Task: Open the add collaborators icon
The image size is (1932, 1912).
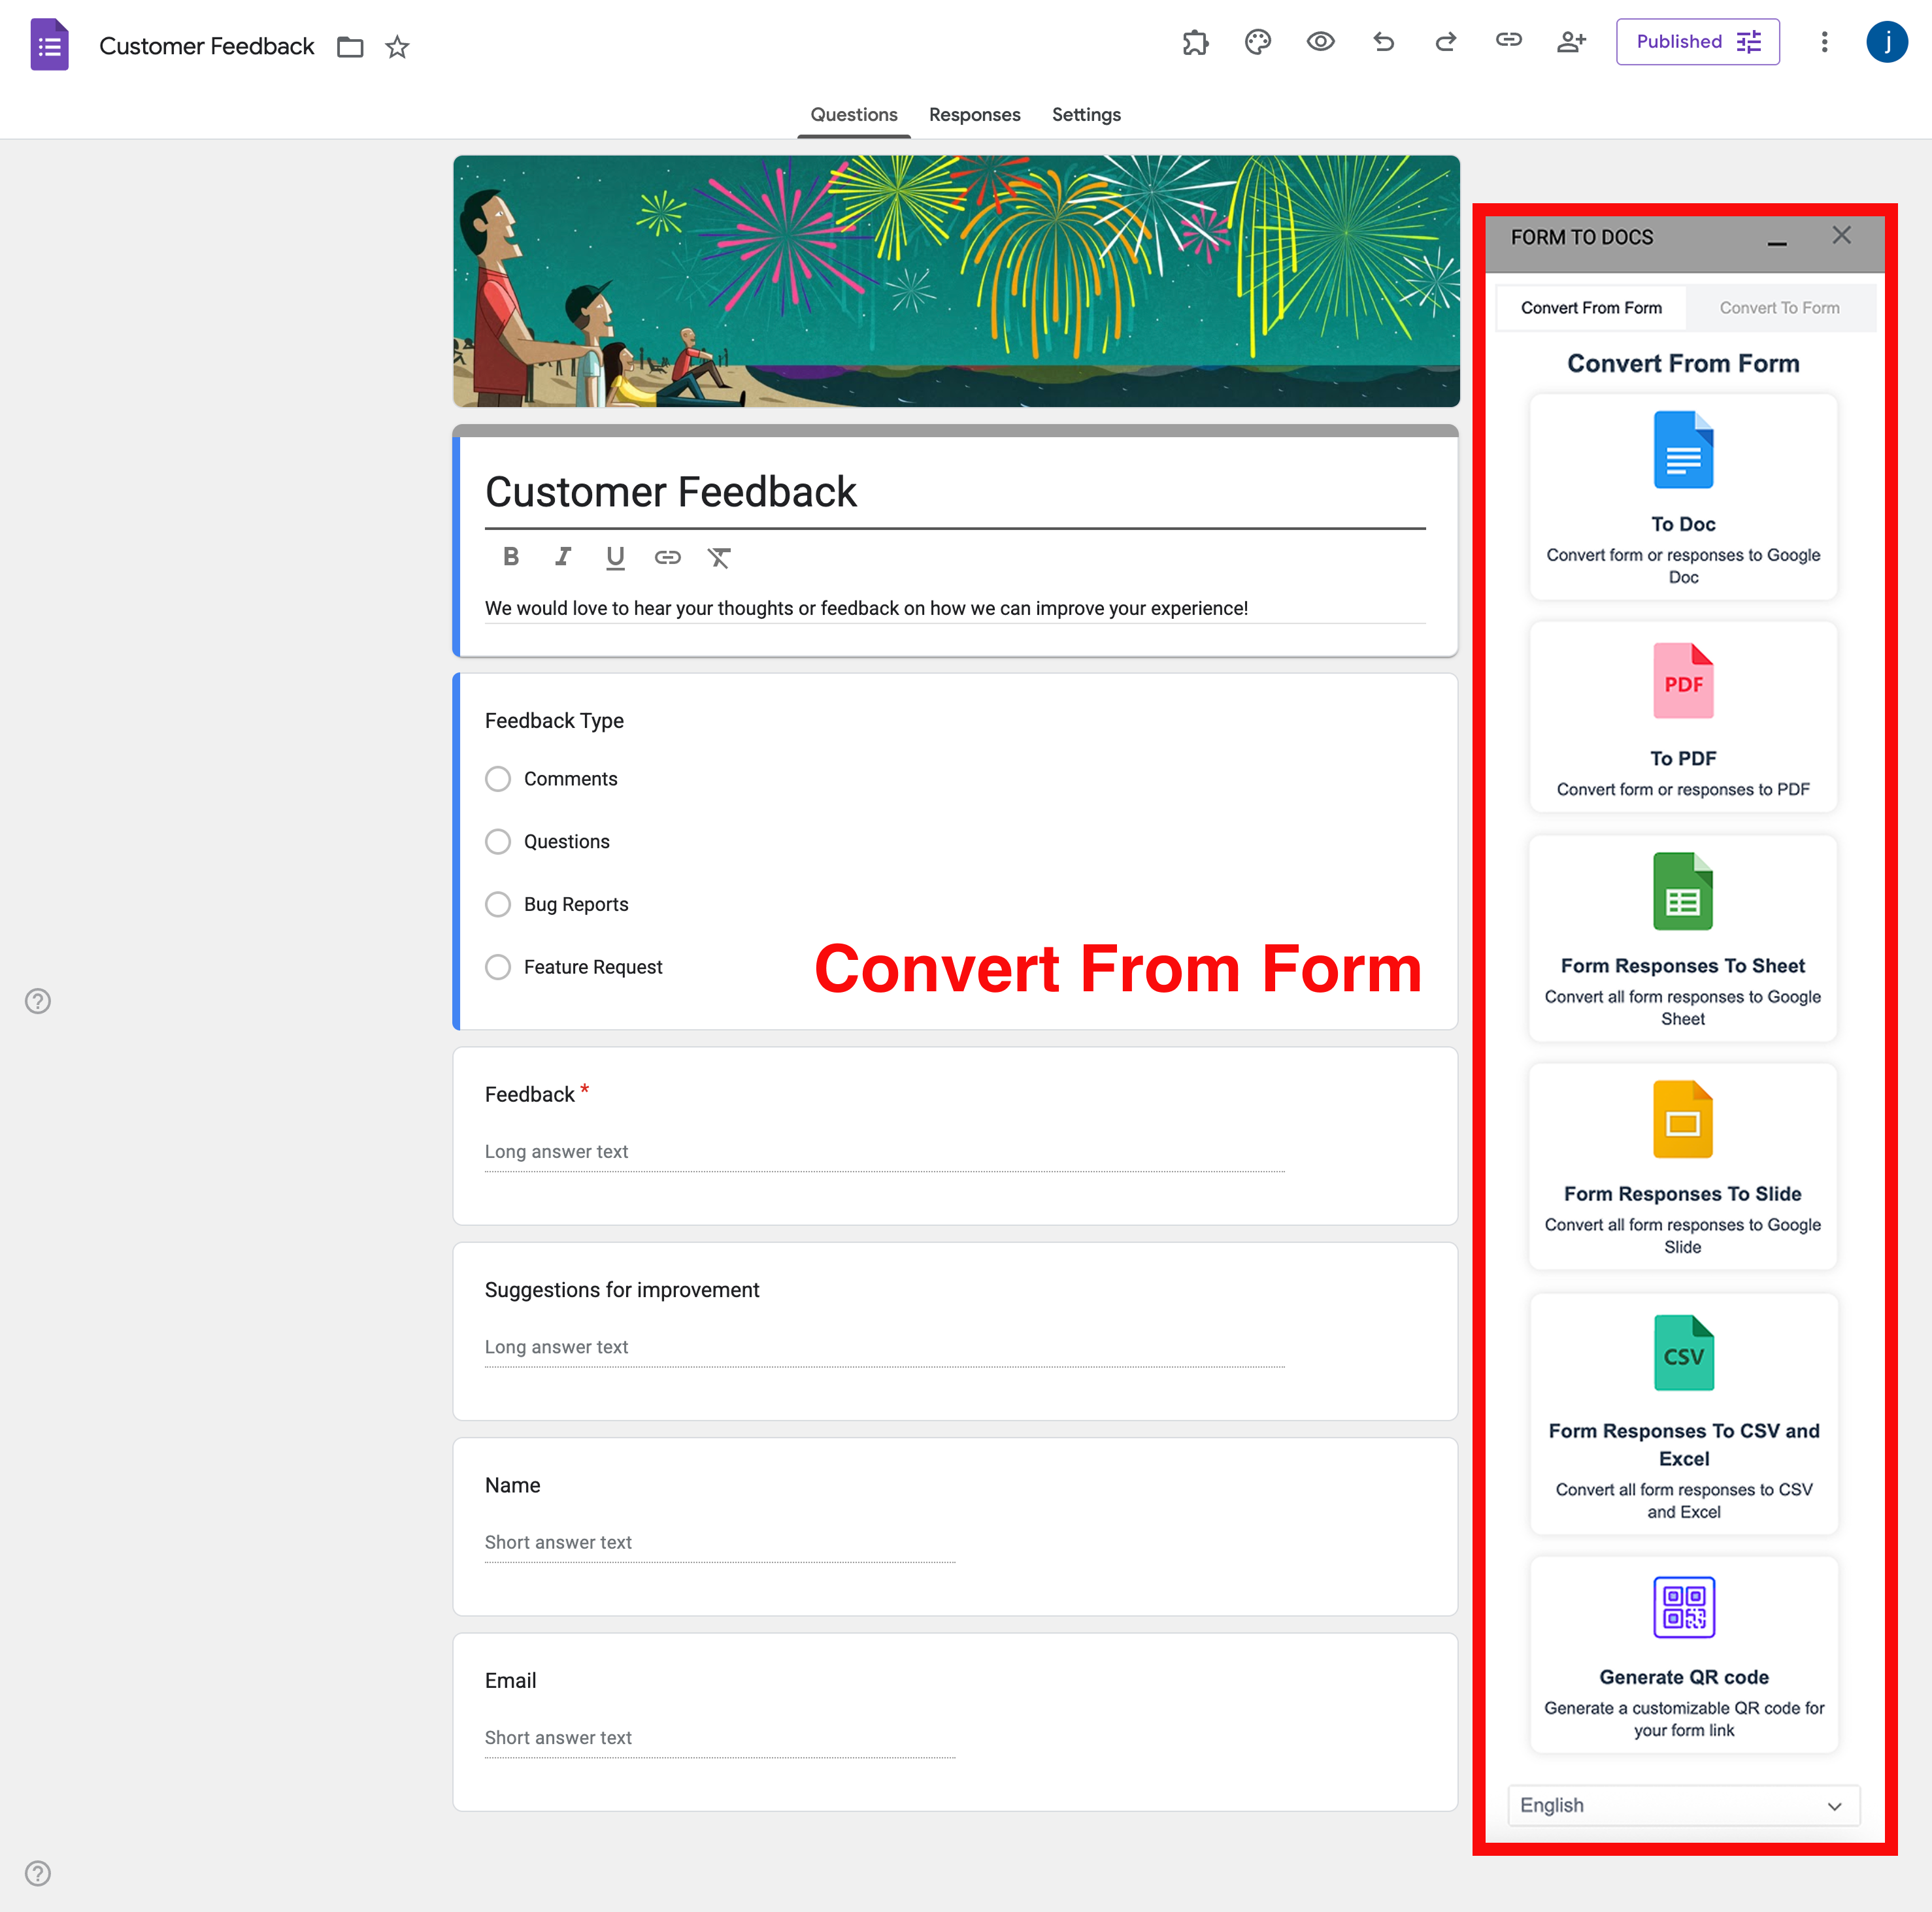Action: point(1570,42)
